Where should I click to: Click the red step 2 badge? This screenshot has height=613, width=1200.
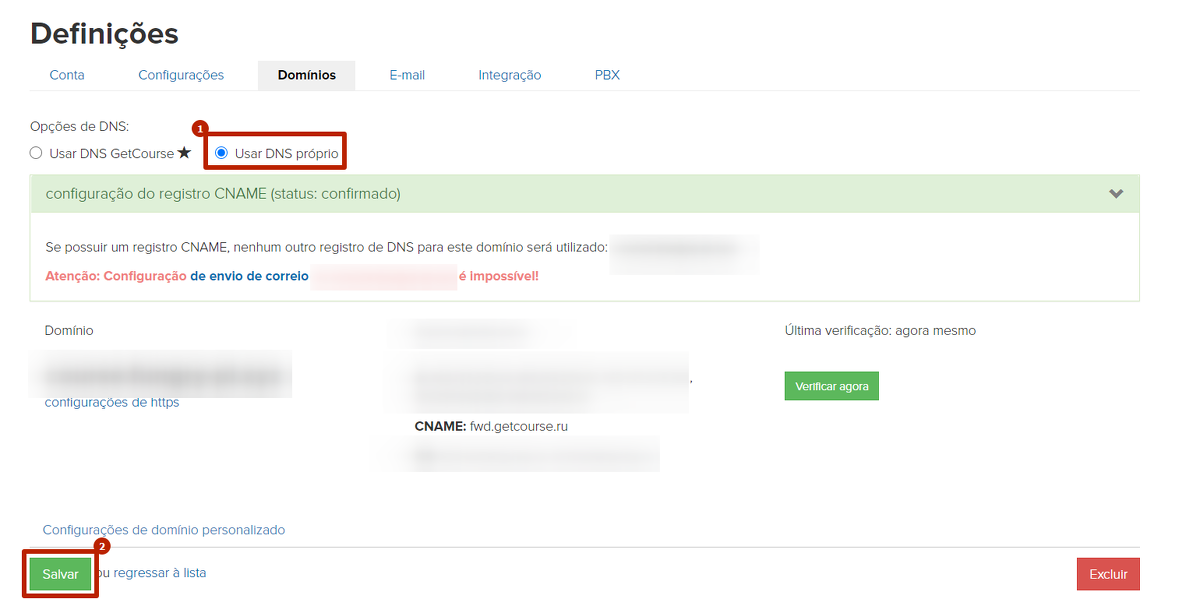point(101,547)
